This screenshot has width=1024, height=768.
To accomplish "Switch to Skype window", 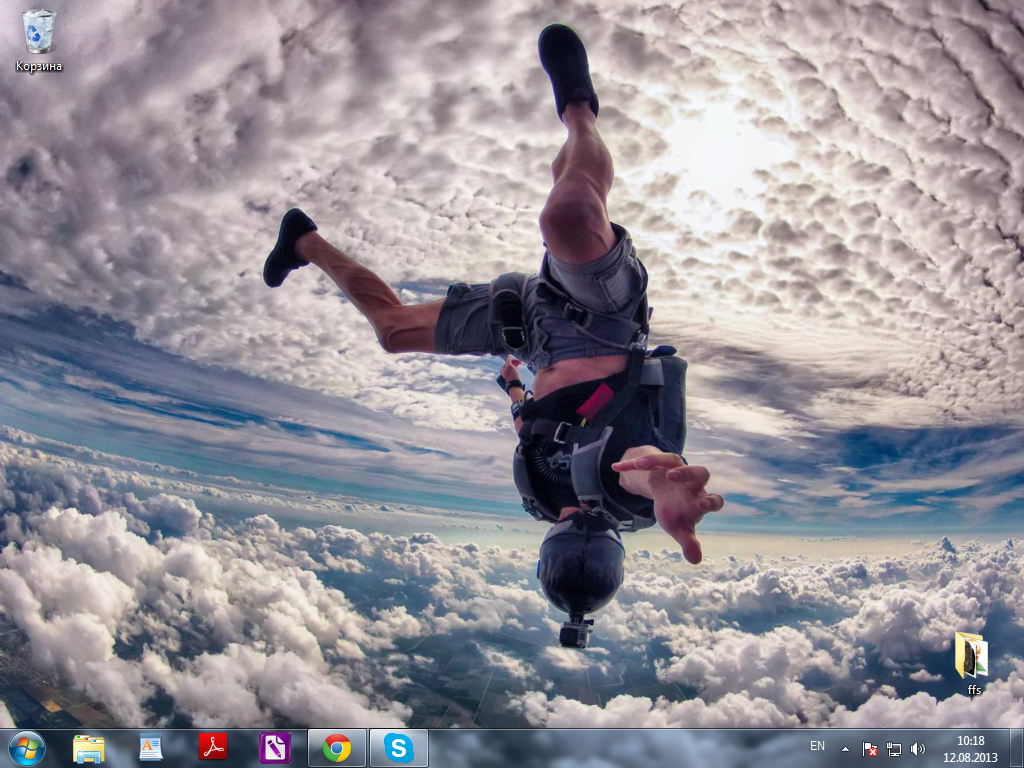I will tap(398, 748).
